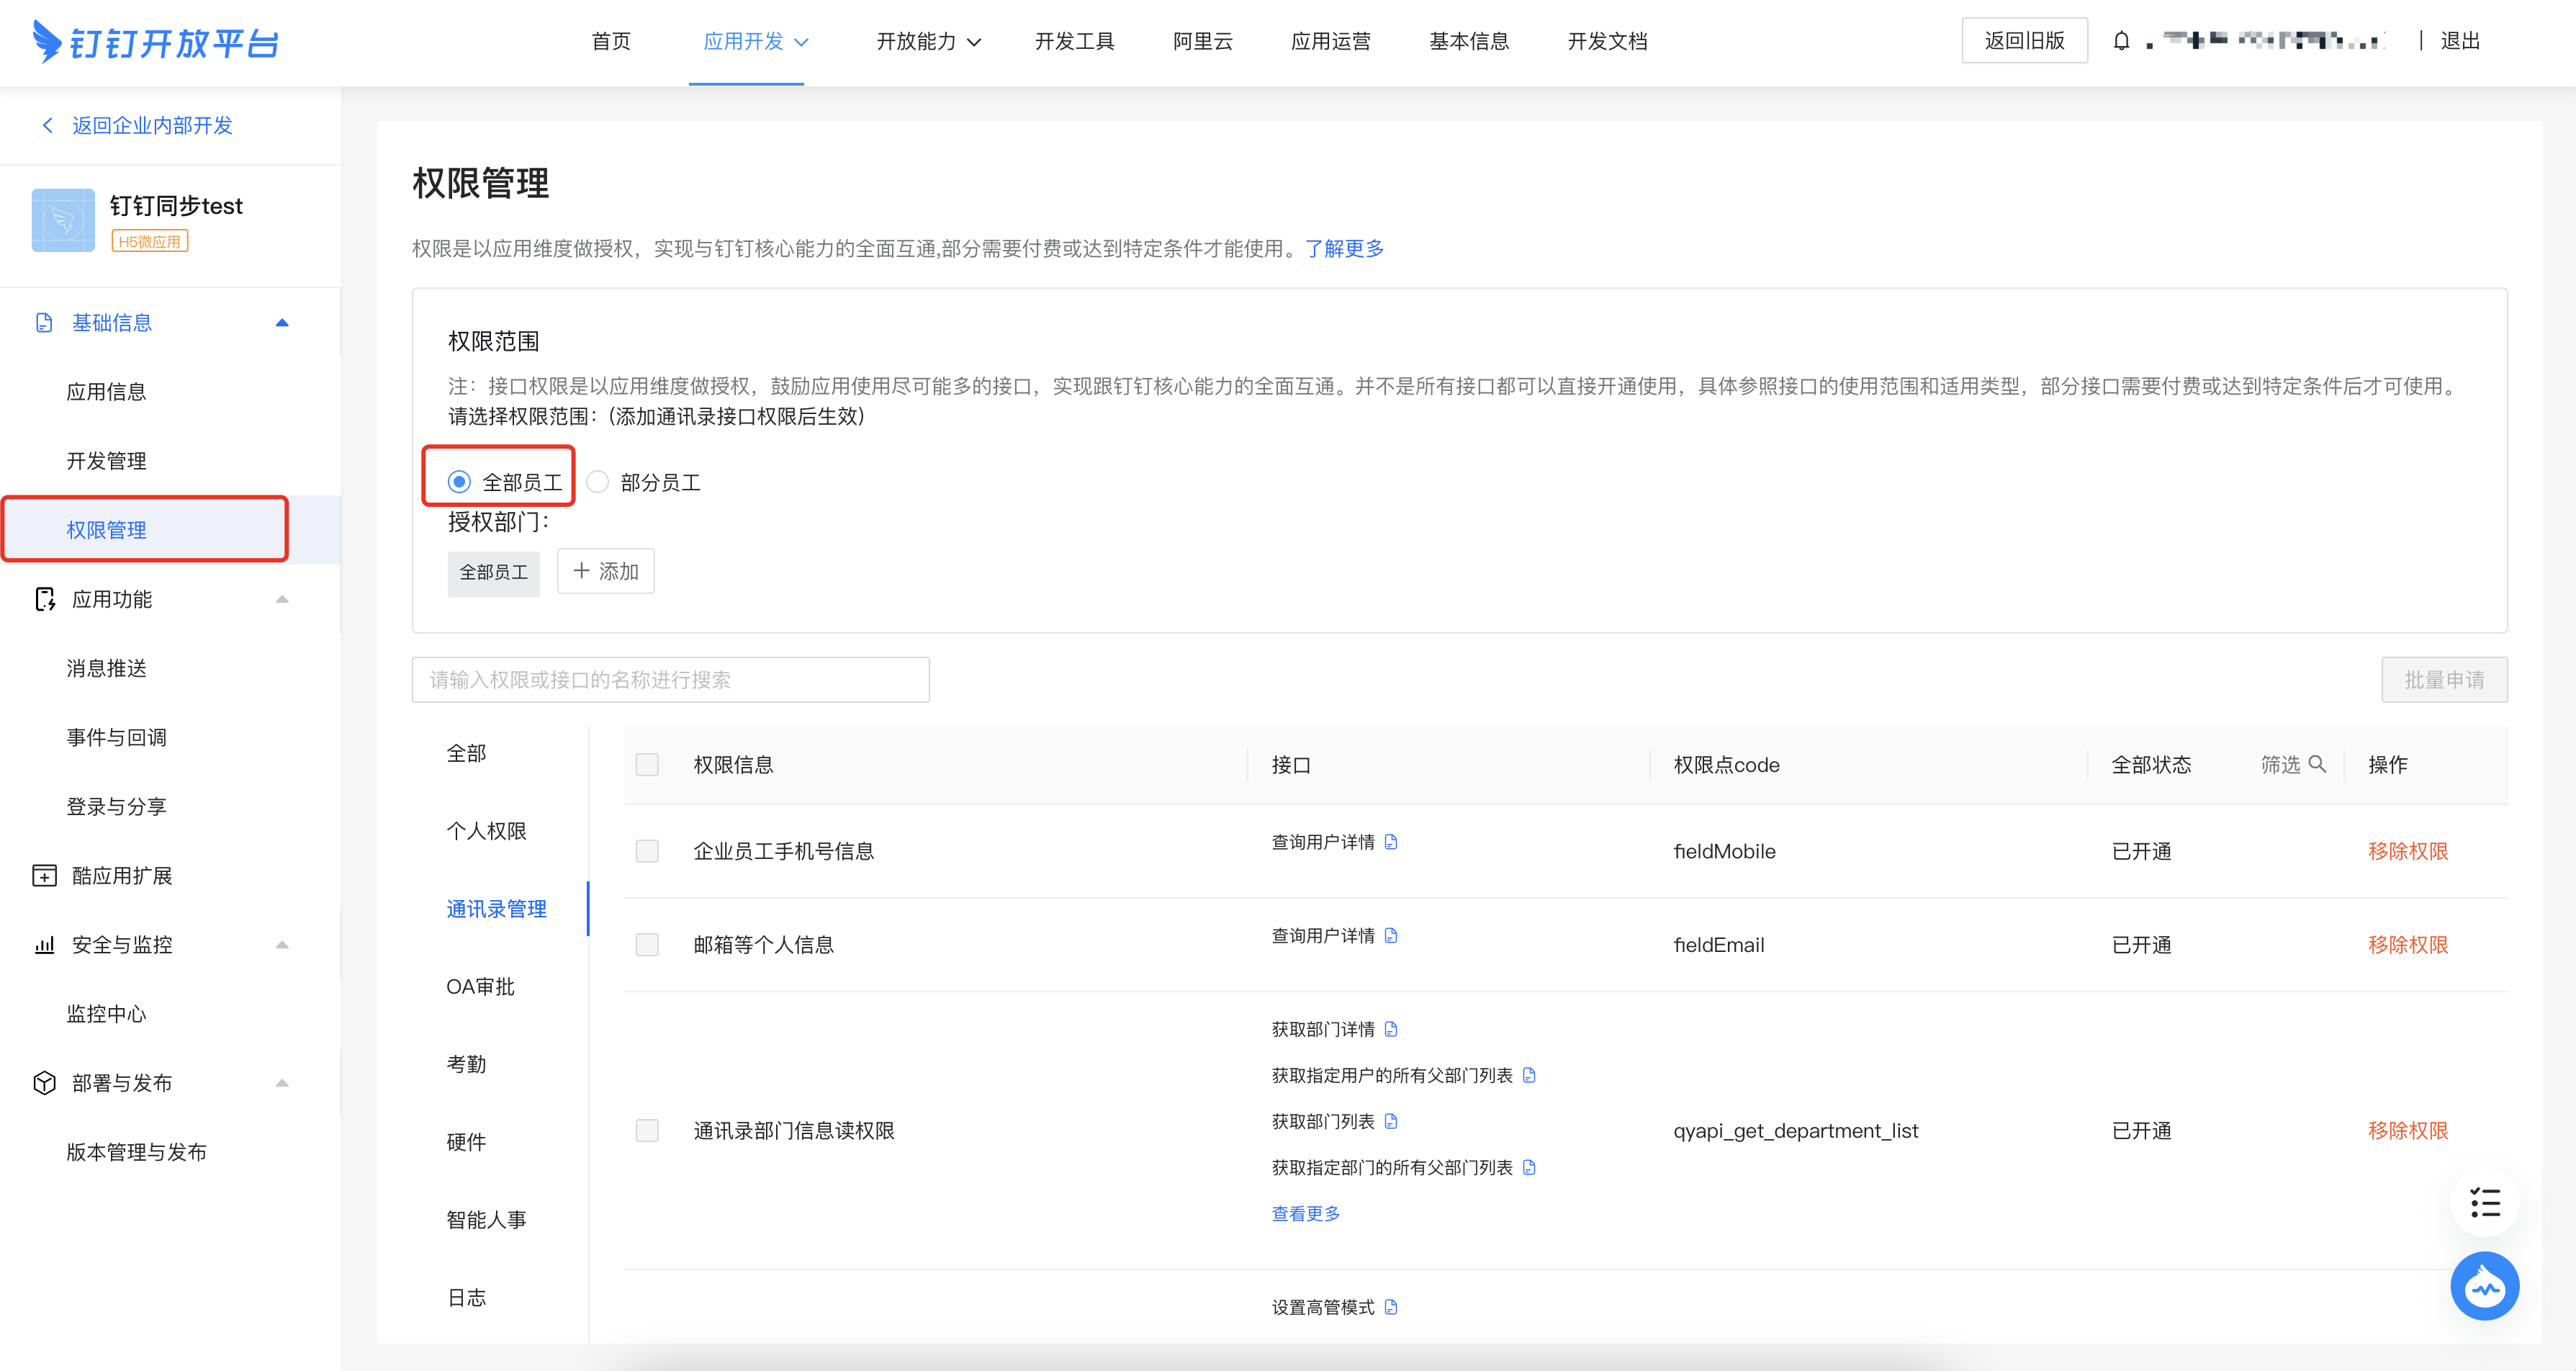Open 开发文档 in top navigation
Viewport: 2576px width, 1371px height.
[1607, 41]
